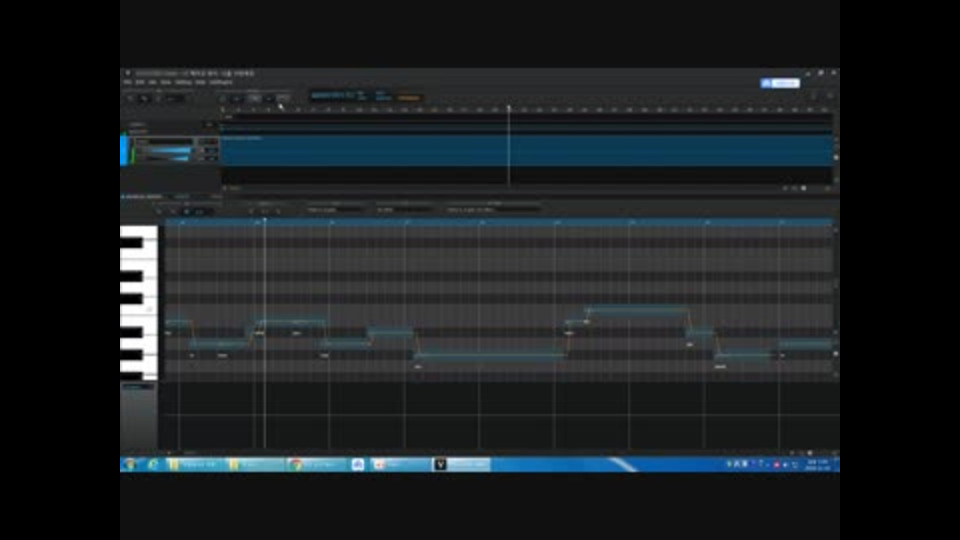
Task: Open the last menu bar item
Action: pyautogui.click(x=221, y=82)
